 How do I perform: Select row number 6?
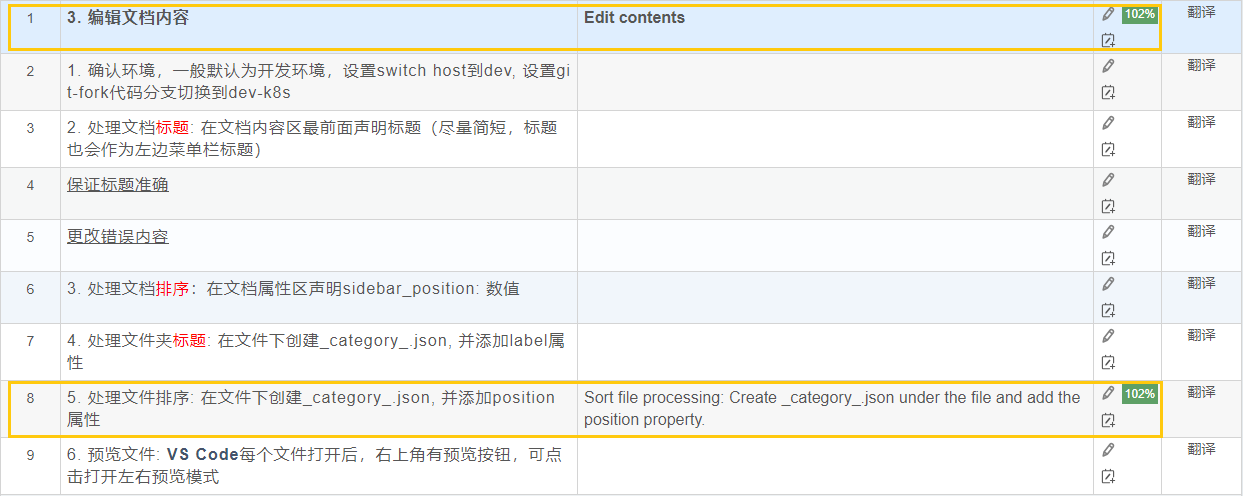(x=30, y=289)
